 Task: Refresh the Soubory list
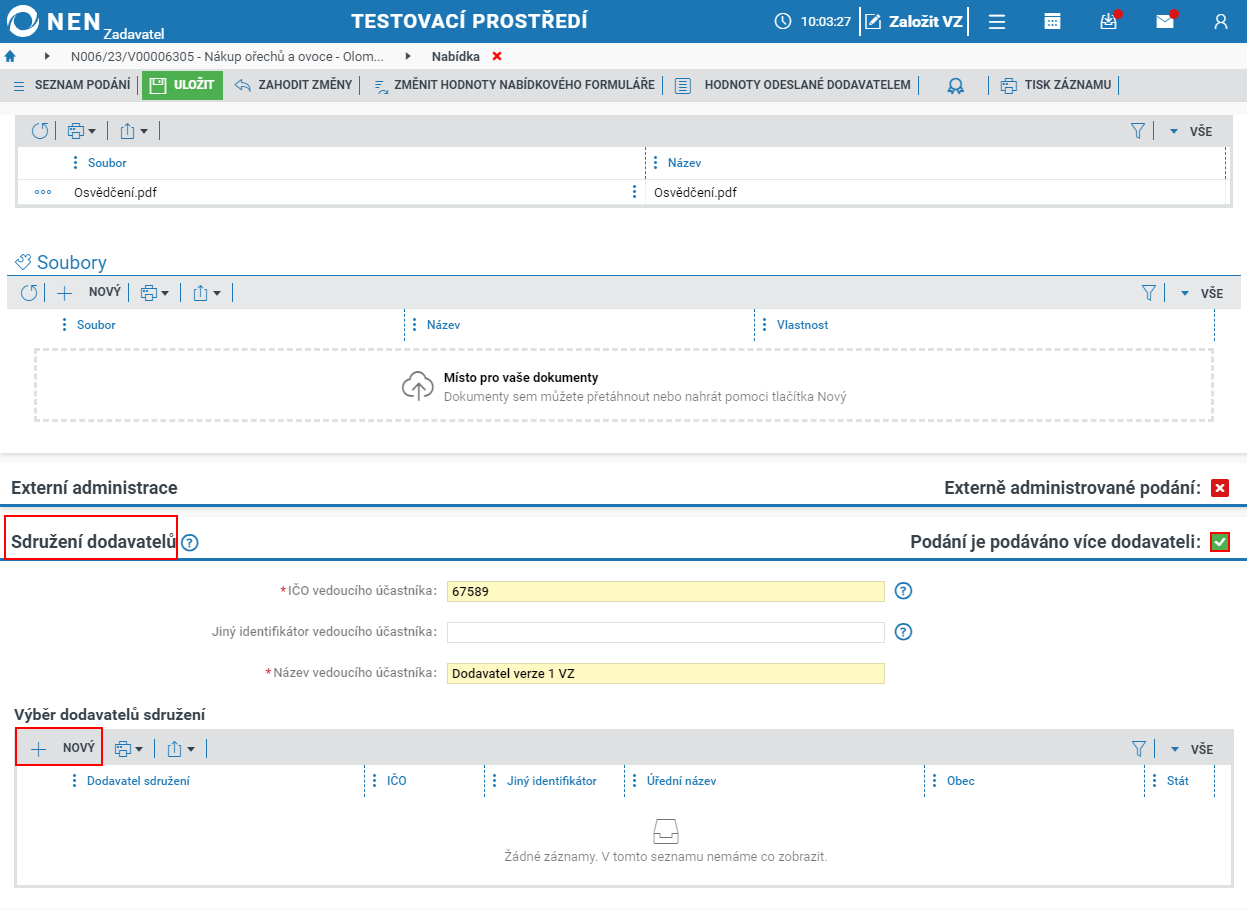pos(30,293)
